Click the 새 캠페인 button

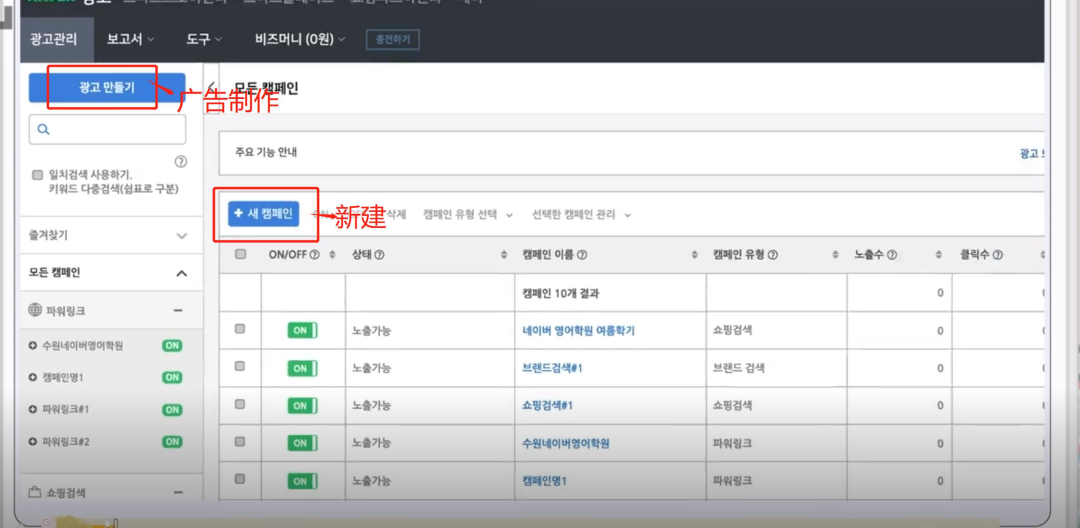[264, 214]
